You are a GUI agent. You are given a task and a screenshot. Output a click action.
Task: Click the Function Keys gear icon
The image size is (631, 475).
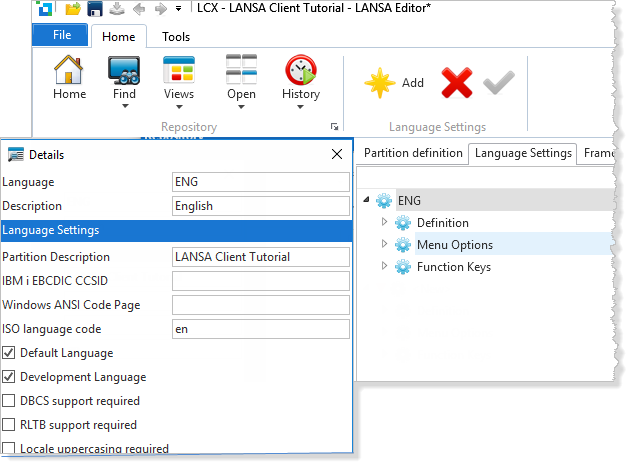click(403, 267)
